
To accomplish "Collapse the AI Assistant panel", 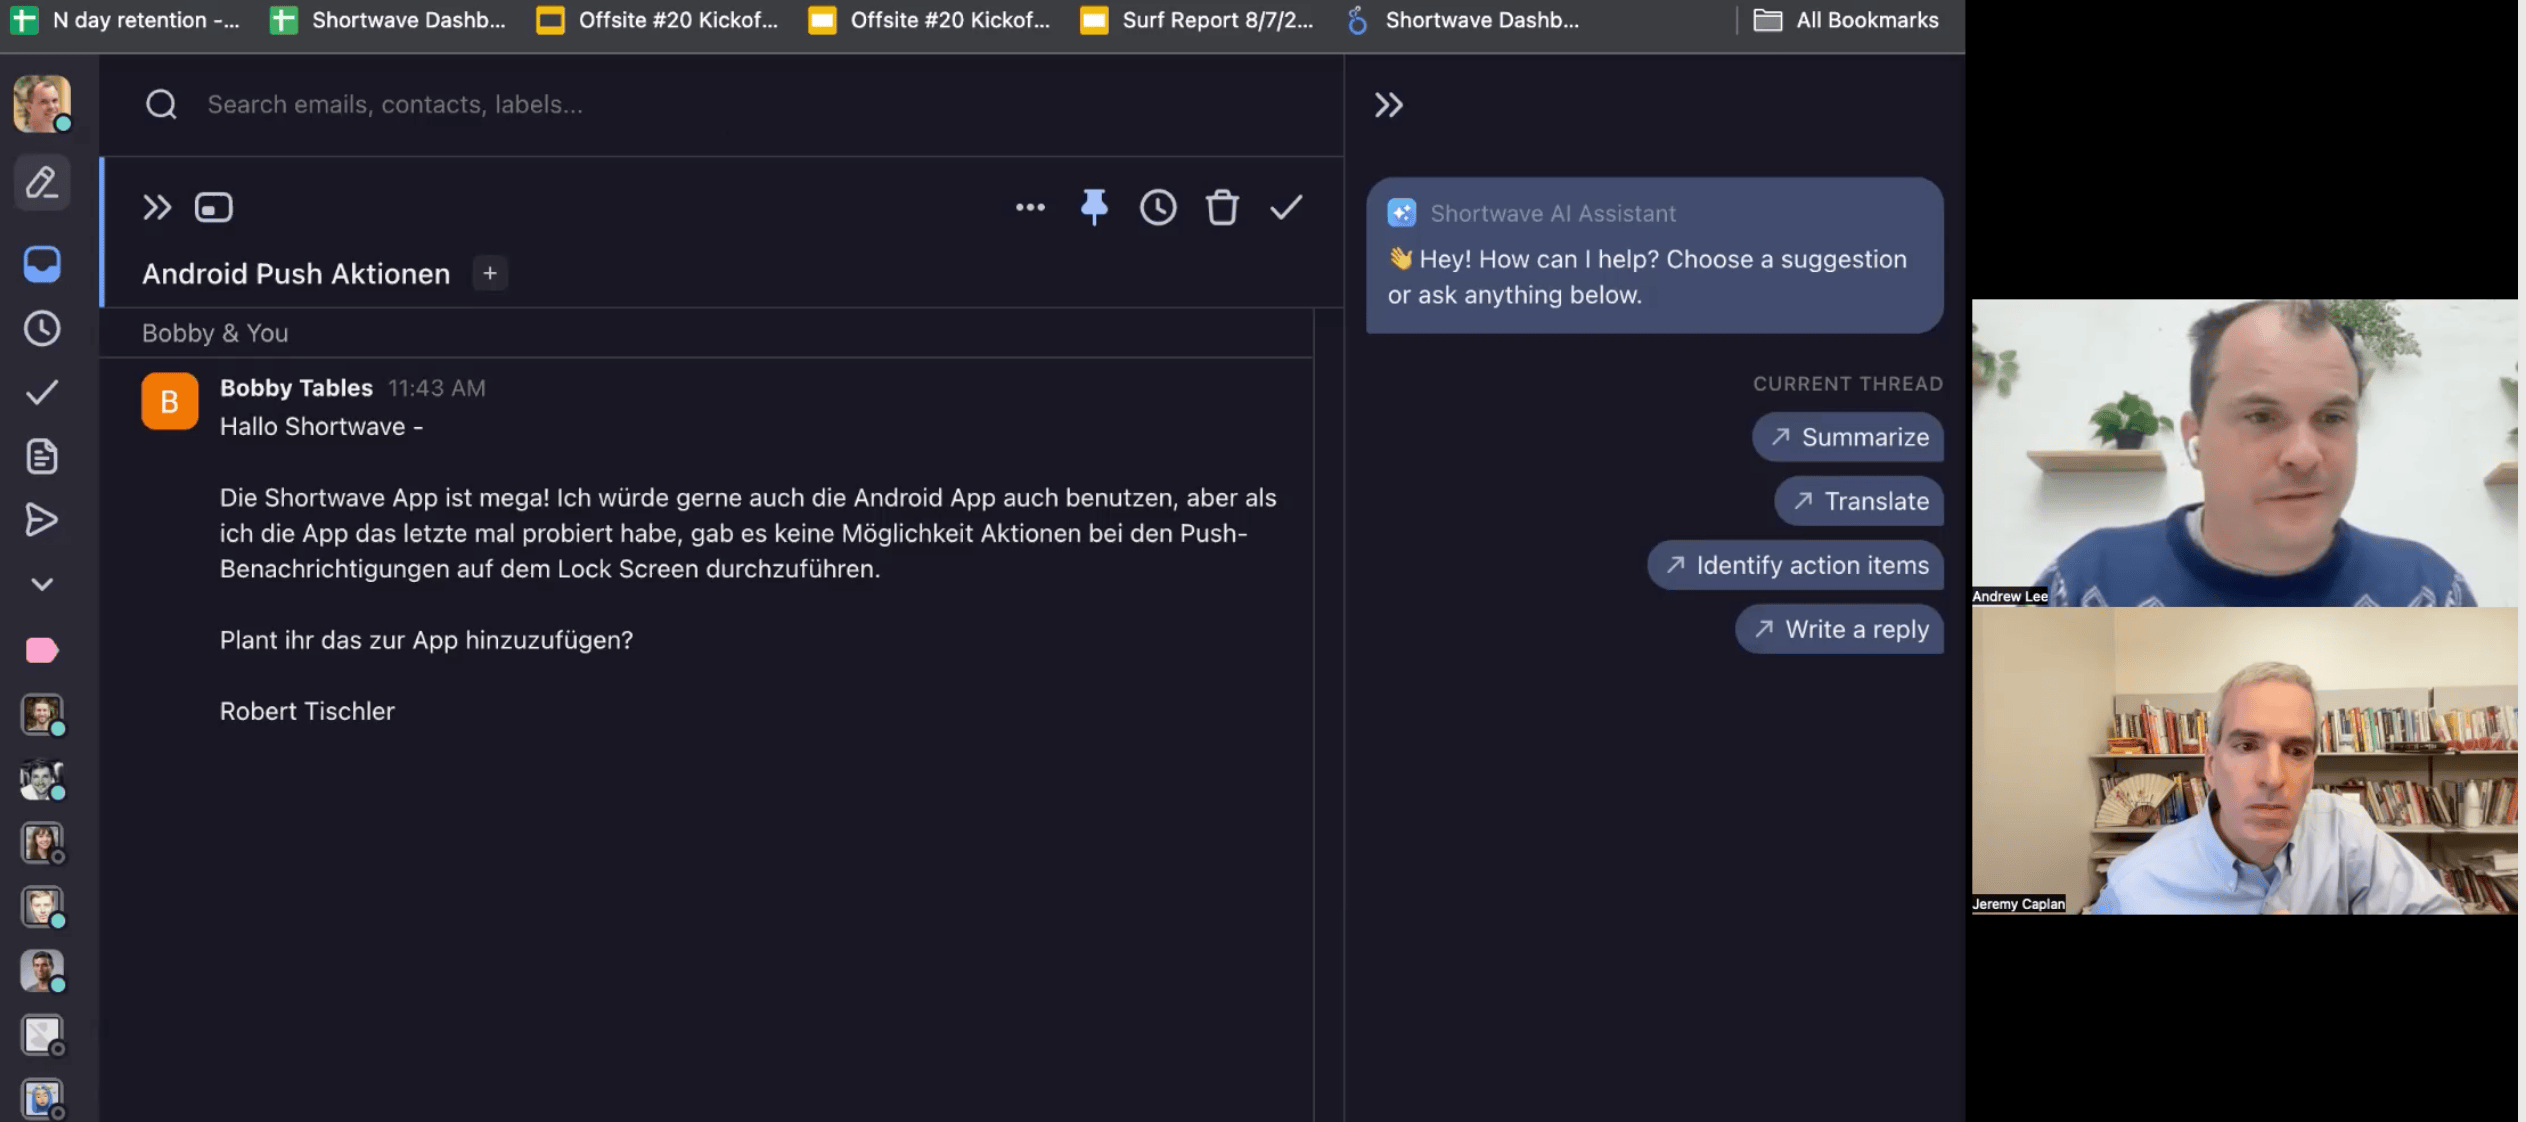I will click(x=1389, y=103).
